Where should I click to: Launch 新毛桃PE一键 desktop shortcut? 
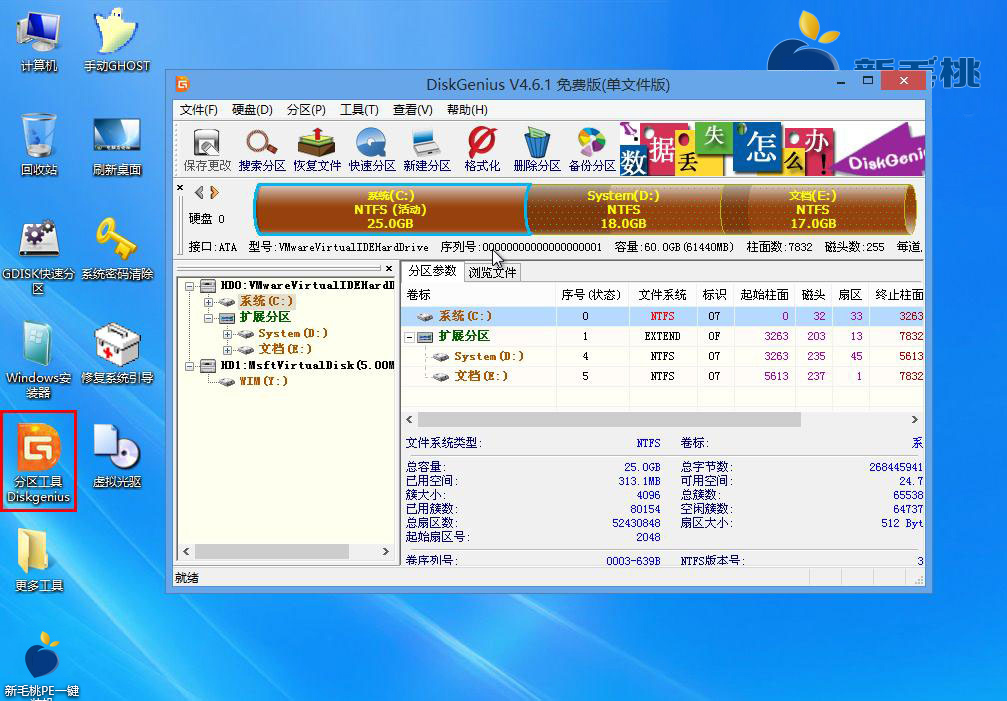coord(41,666)
